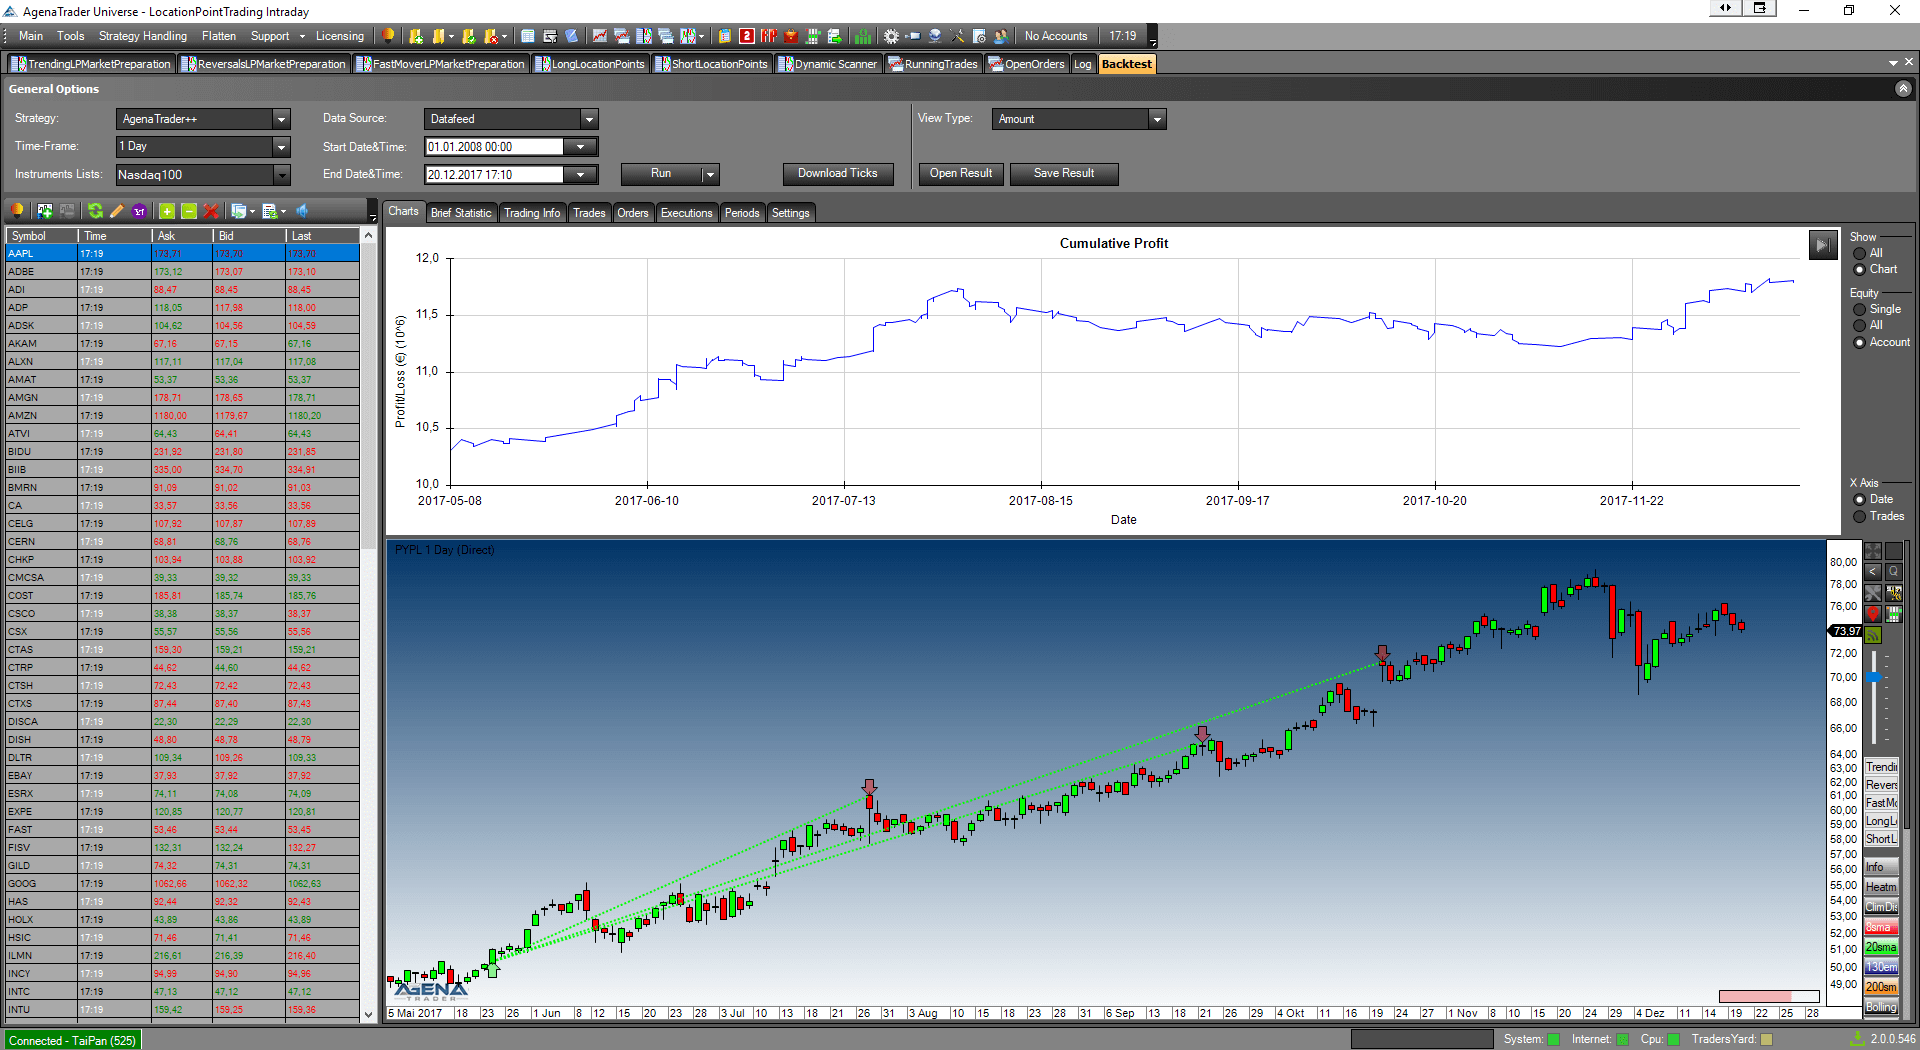Open the View Type Amount dropdown

(x=1157, y=119)
